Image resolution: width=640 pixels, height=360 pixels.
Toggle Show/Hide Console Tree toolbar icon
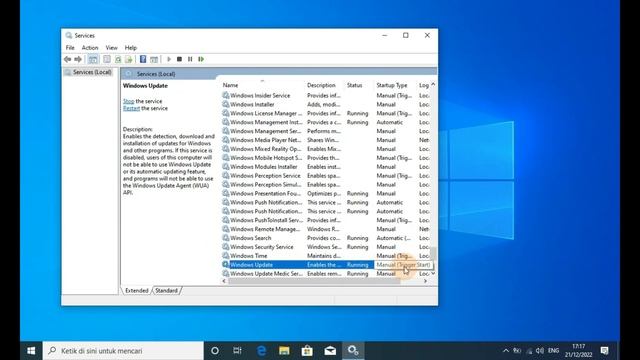(93, 59)
